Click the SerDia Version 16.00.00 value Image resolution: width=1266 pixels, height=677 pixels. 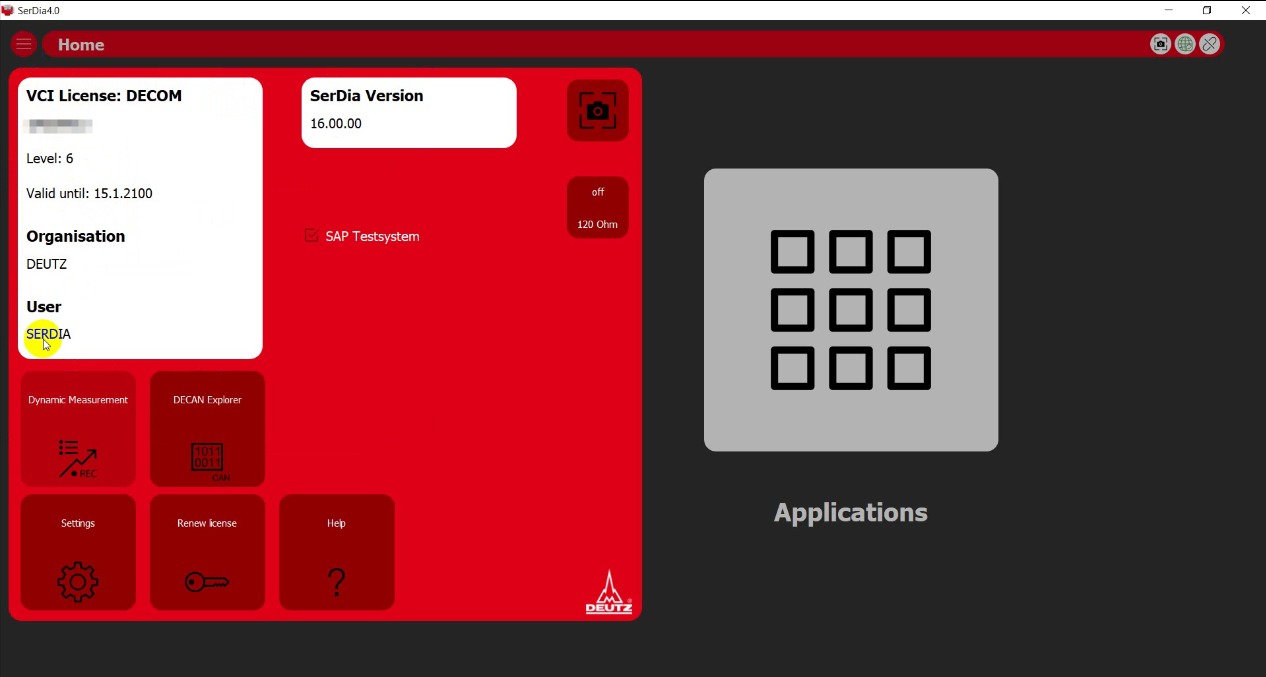[x=336, y=124]
